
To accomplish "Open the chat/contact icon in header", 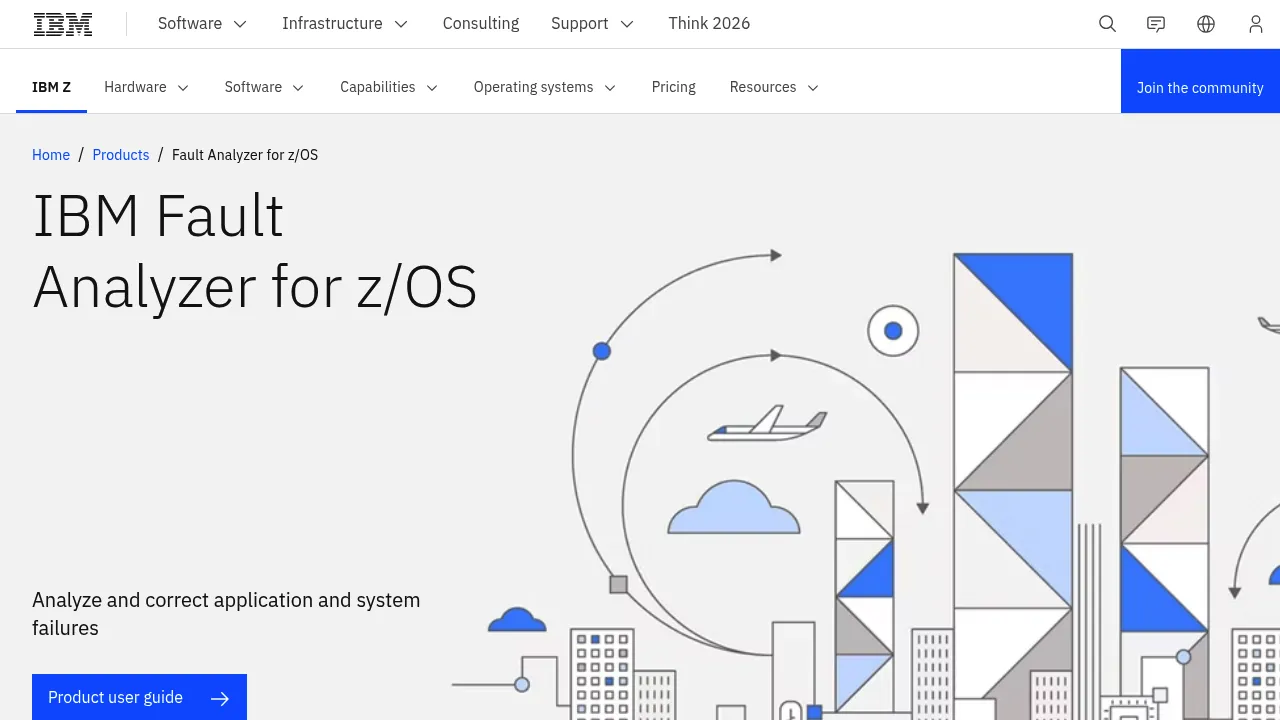I will pos(1156,24).
